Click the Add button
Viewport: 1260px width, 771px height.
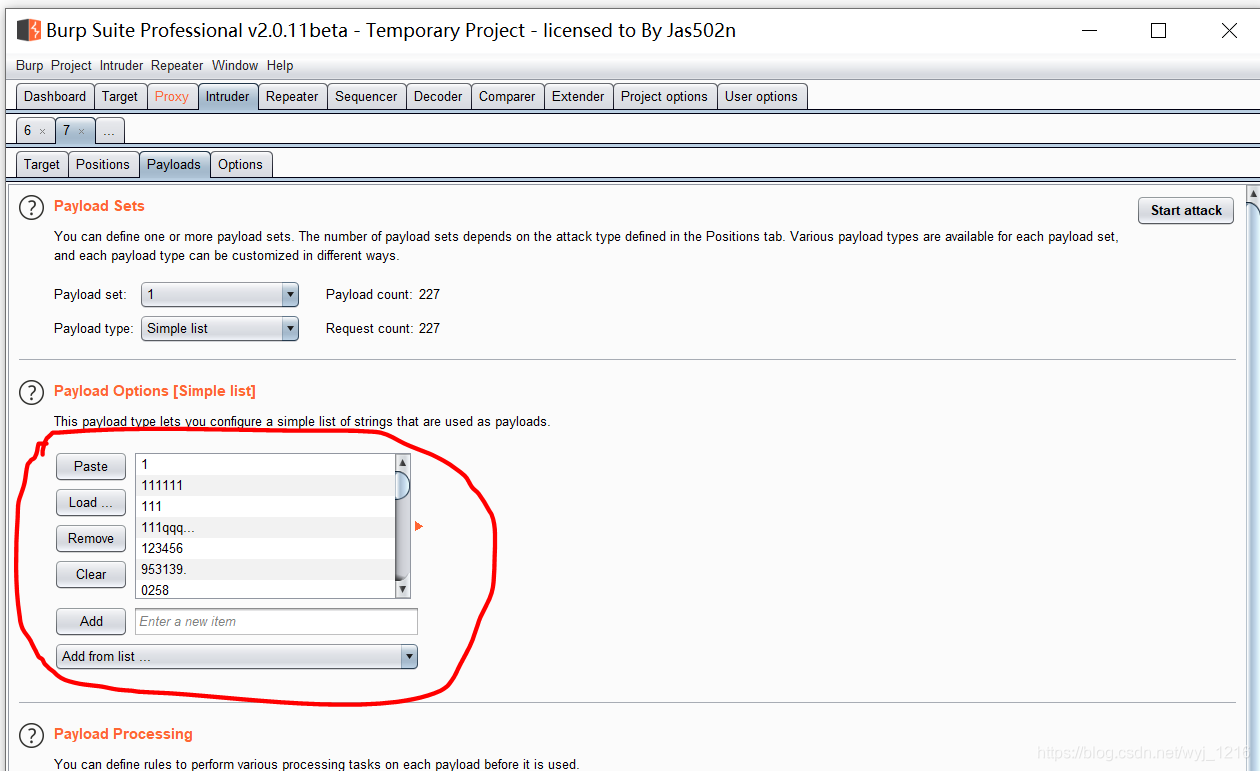coord(91,621)
